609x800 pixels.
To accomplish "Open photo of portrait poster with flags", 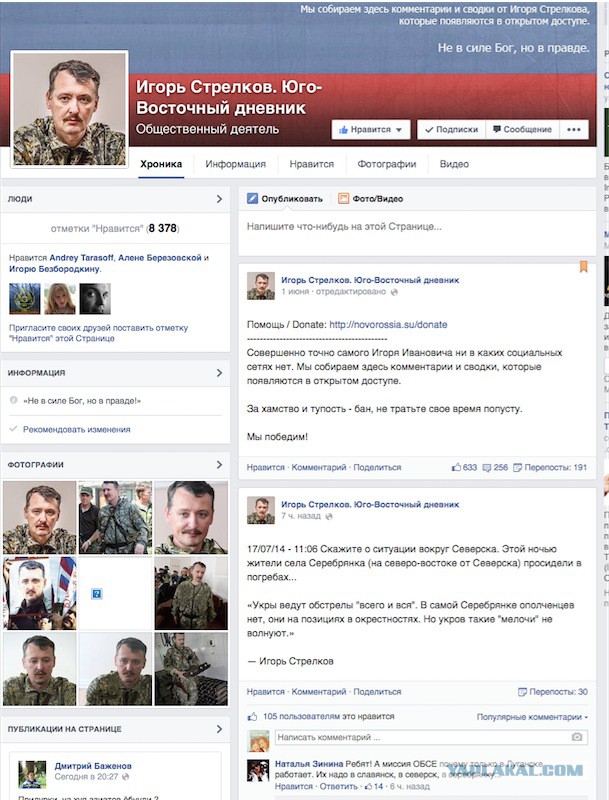I will pyautogui.click(x=39, y=593).
